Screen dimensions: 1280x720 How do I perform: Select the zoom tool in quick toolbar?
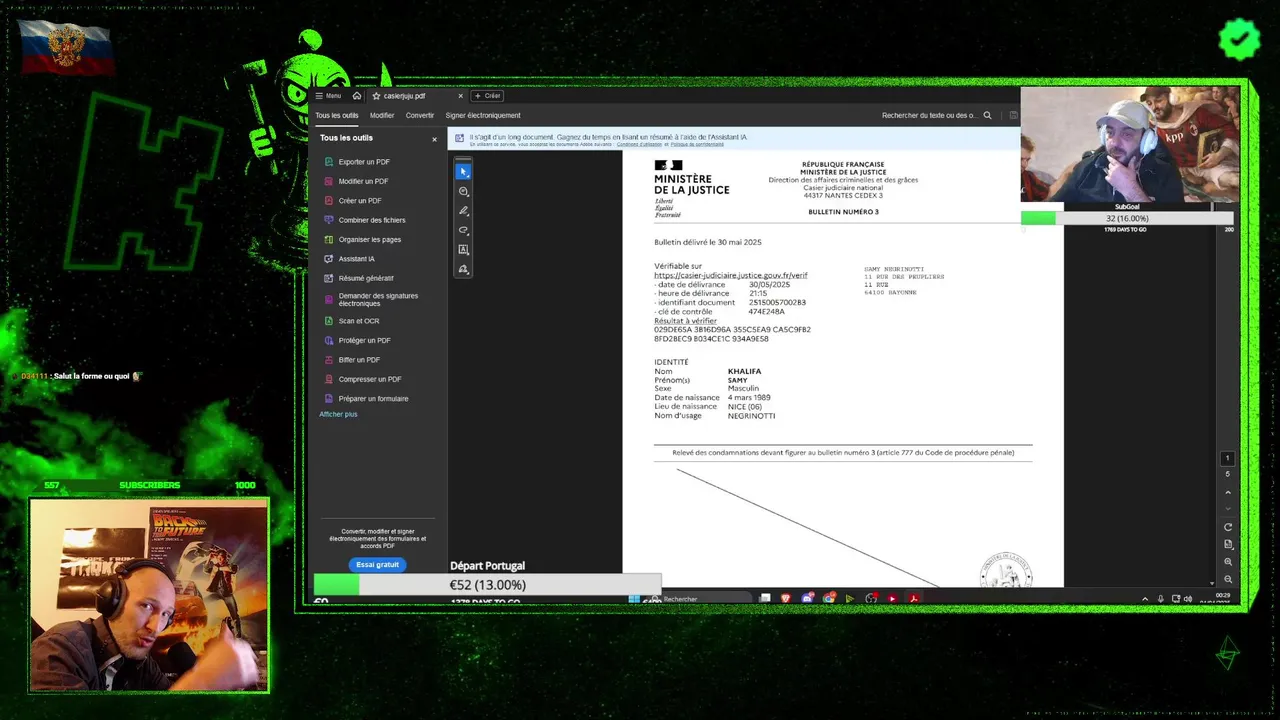pos(463,191)
